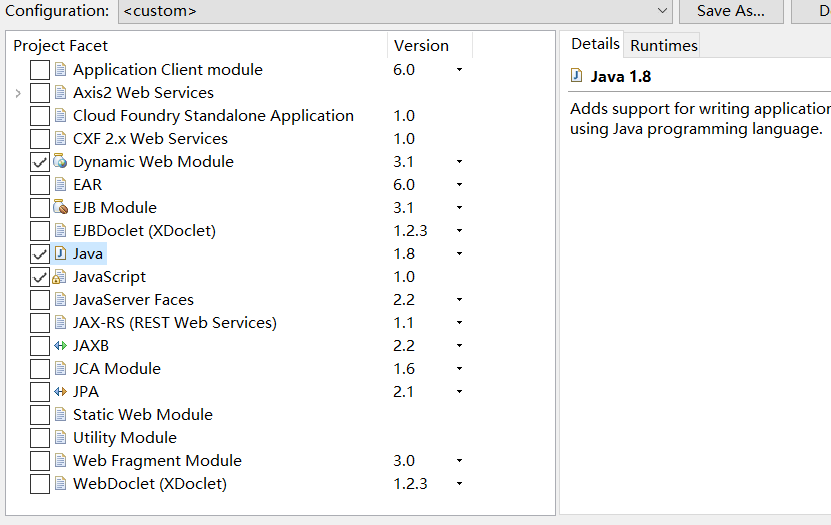Select the Details tab
Screen dimensions: 831x525
595,44
